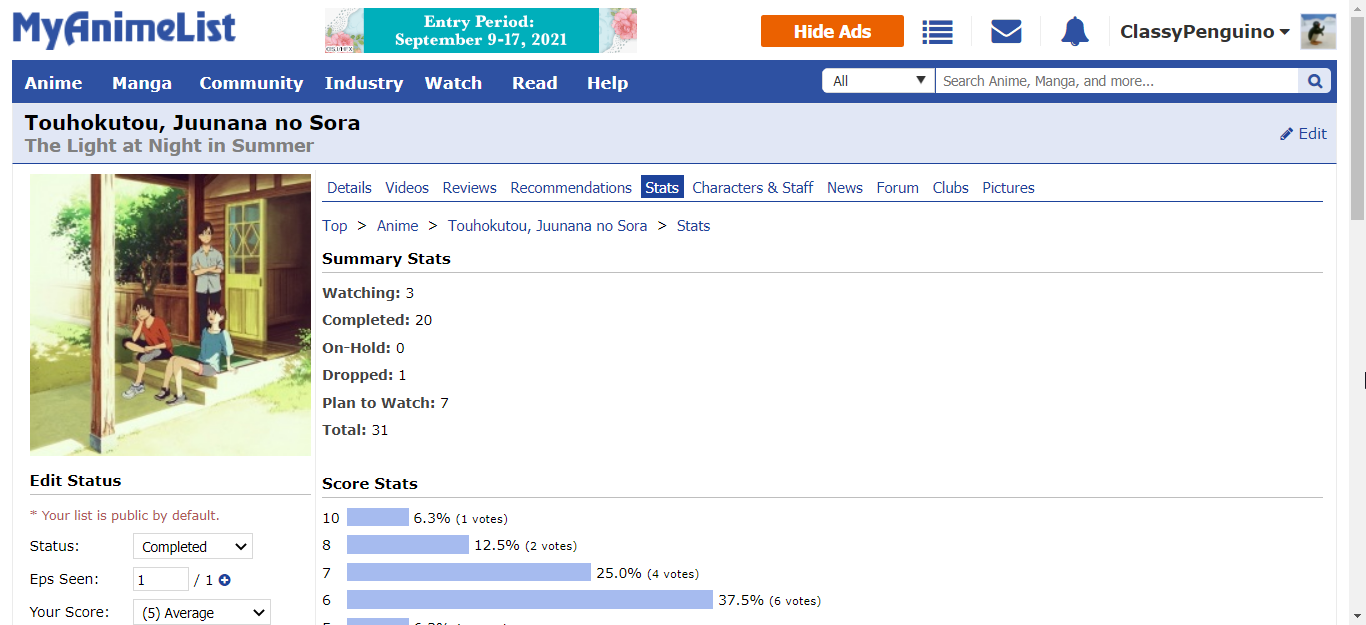Click the 'Watching: 3' text
This screenshot has height=625, width=1366.
pos(368,293)
